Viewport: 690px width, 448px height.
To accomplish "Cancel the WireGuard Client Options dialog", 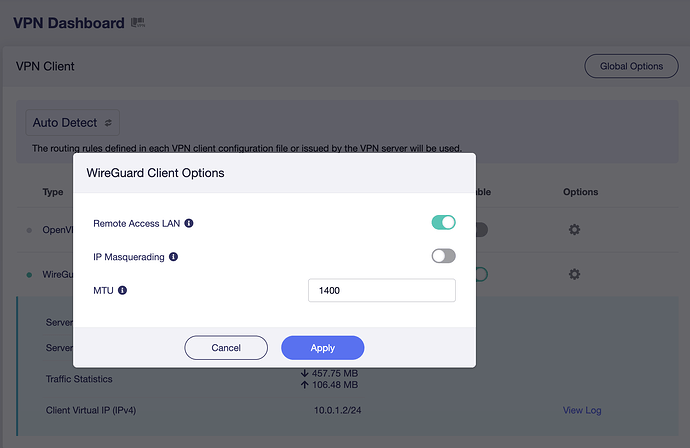I will click(x=226, y=348).
